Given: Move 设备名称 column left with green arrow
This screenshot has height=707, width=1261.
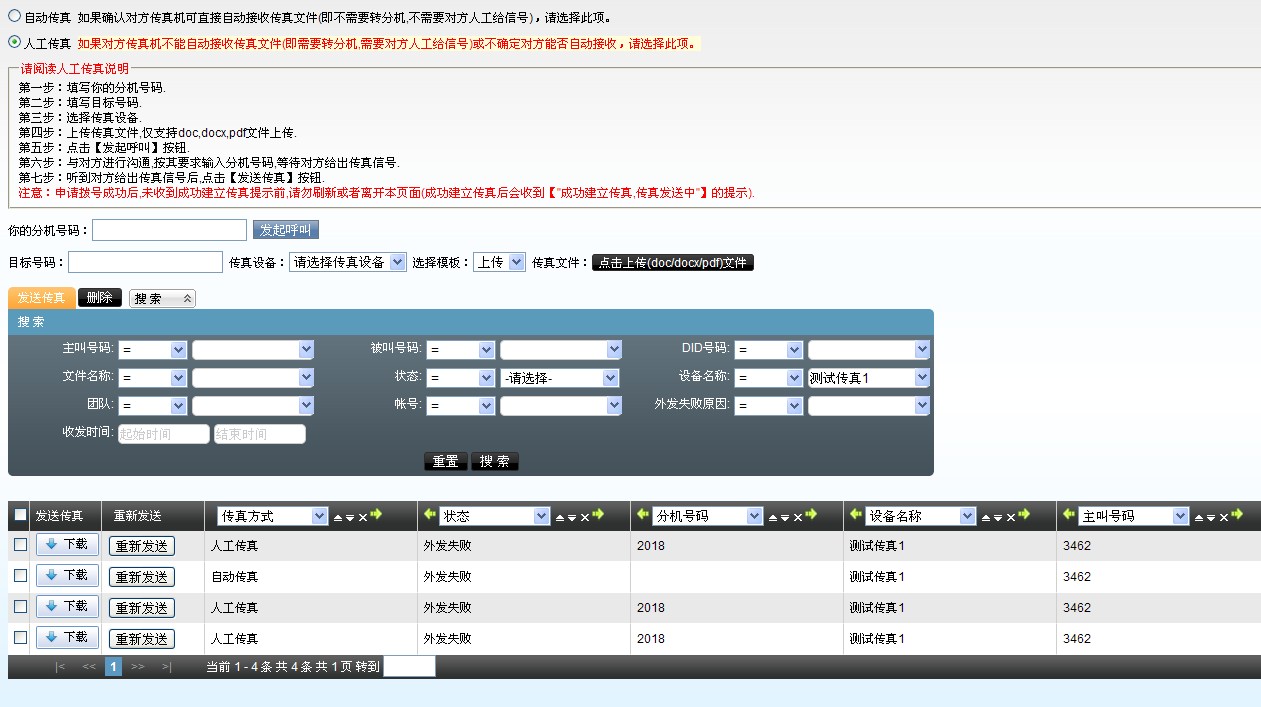Looking at the screenshot, I should click(x=856, y=515).
